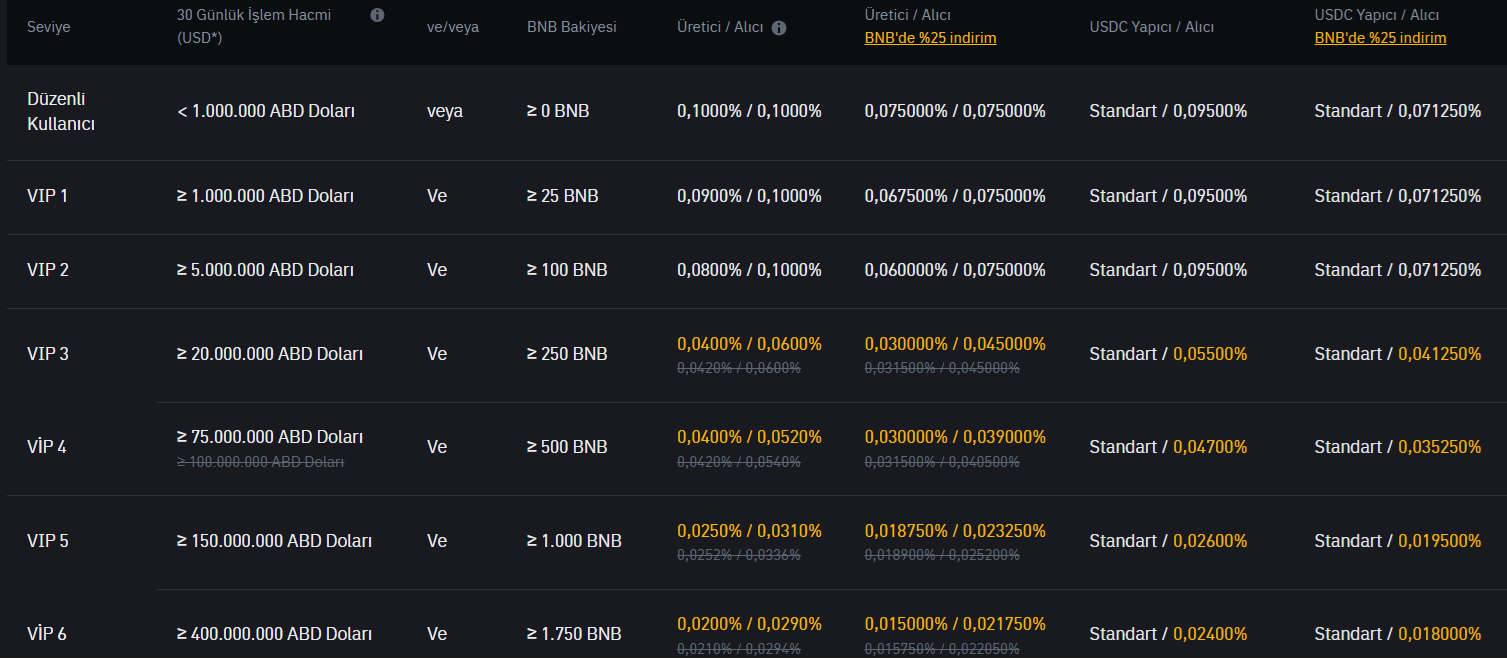
Task: Click the ≥ 250 BNB balance cell
Action: pyautogui.click(x=567, y=354)
